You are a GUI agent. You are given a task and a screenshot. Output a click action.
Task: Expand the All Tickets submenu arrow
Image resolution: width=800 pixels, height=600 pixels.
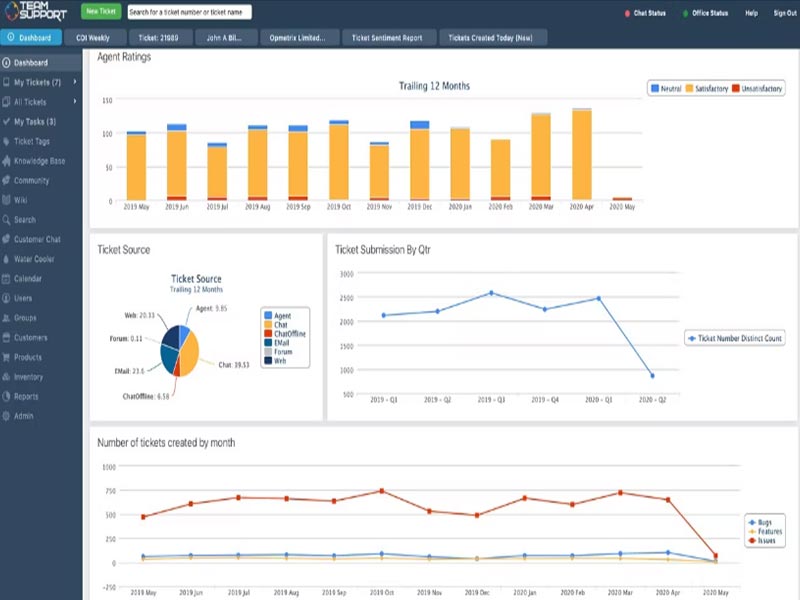[x=74, y=102]
